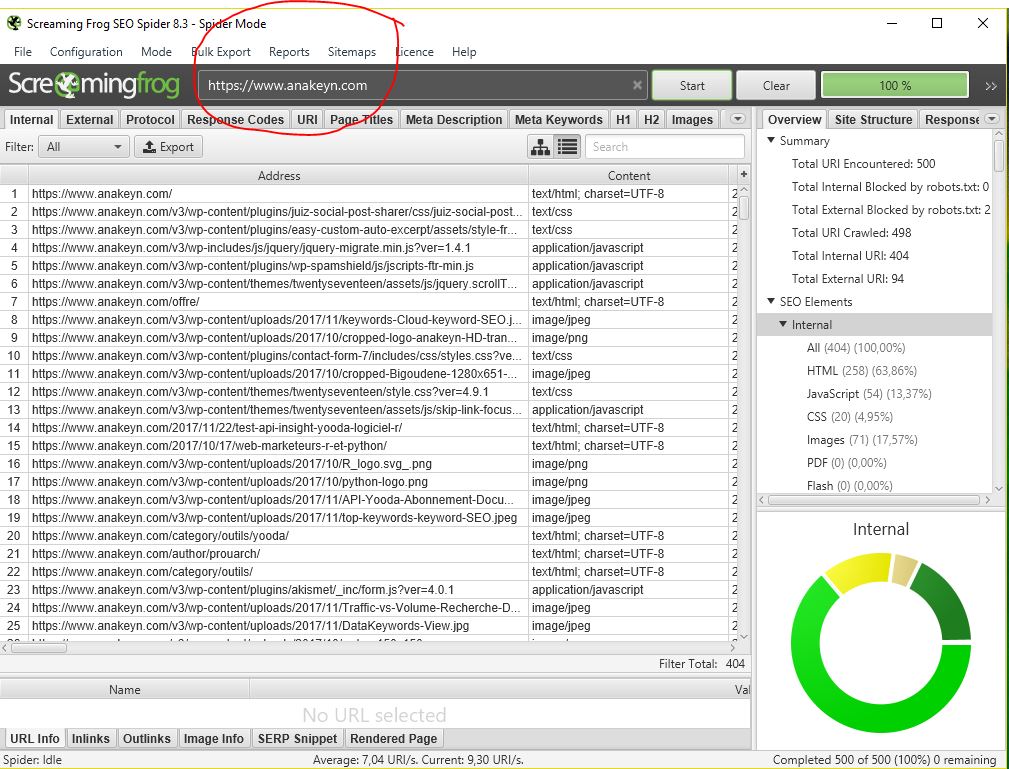Viewport: 1009px width, 769px height.
Task: Open the Filter dropdown set to All
Action: click(x=84, y=147)
